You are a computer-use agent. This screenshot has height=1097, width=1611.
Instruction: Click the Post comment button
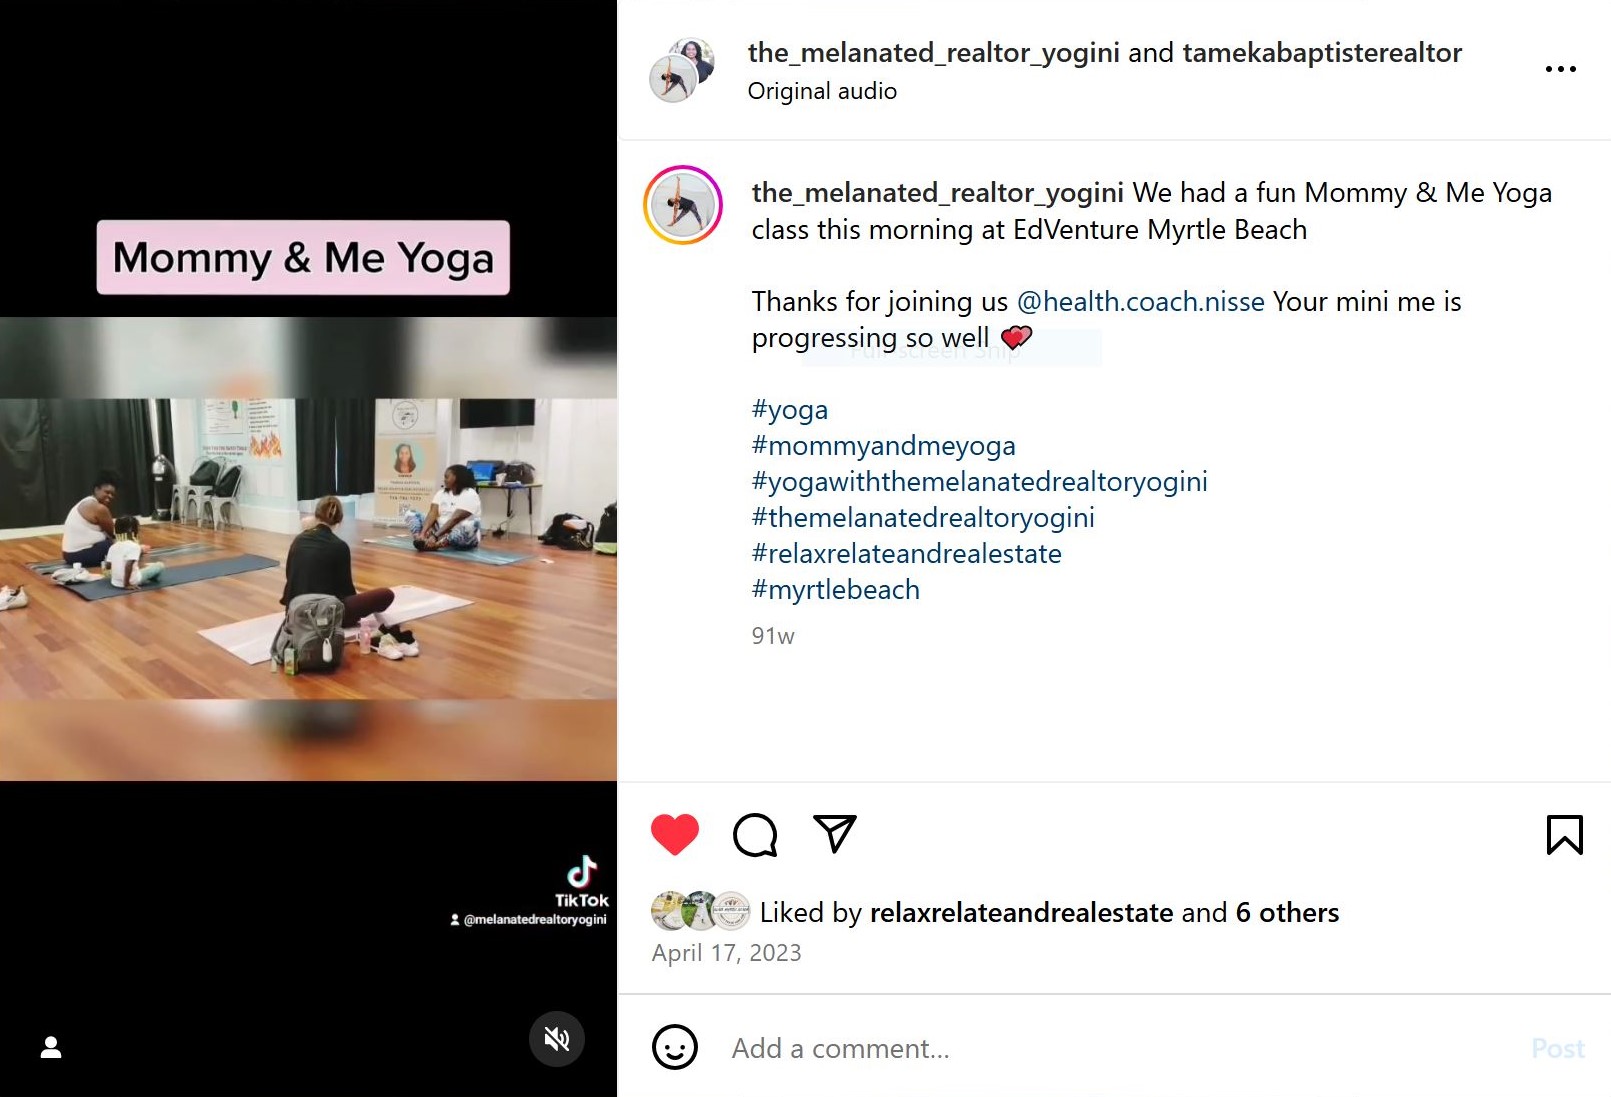pos(1558,1048)
